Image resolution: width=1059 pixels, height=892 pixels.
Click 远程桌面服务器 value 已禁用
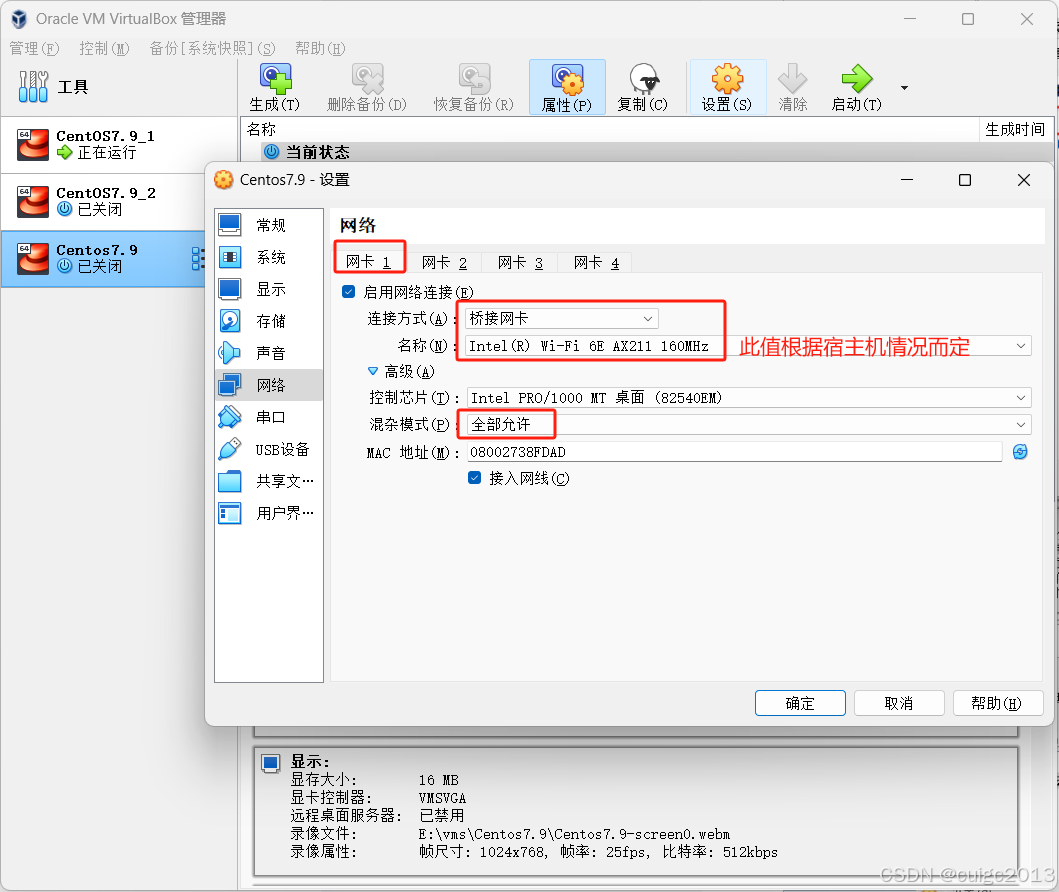[x=442, y=816]
